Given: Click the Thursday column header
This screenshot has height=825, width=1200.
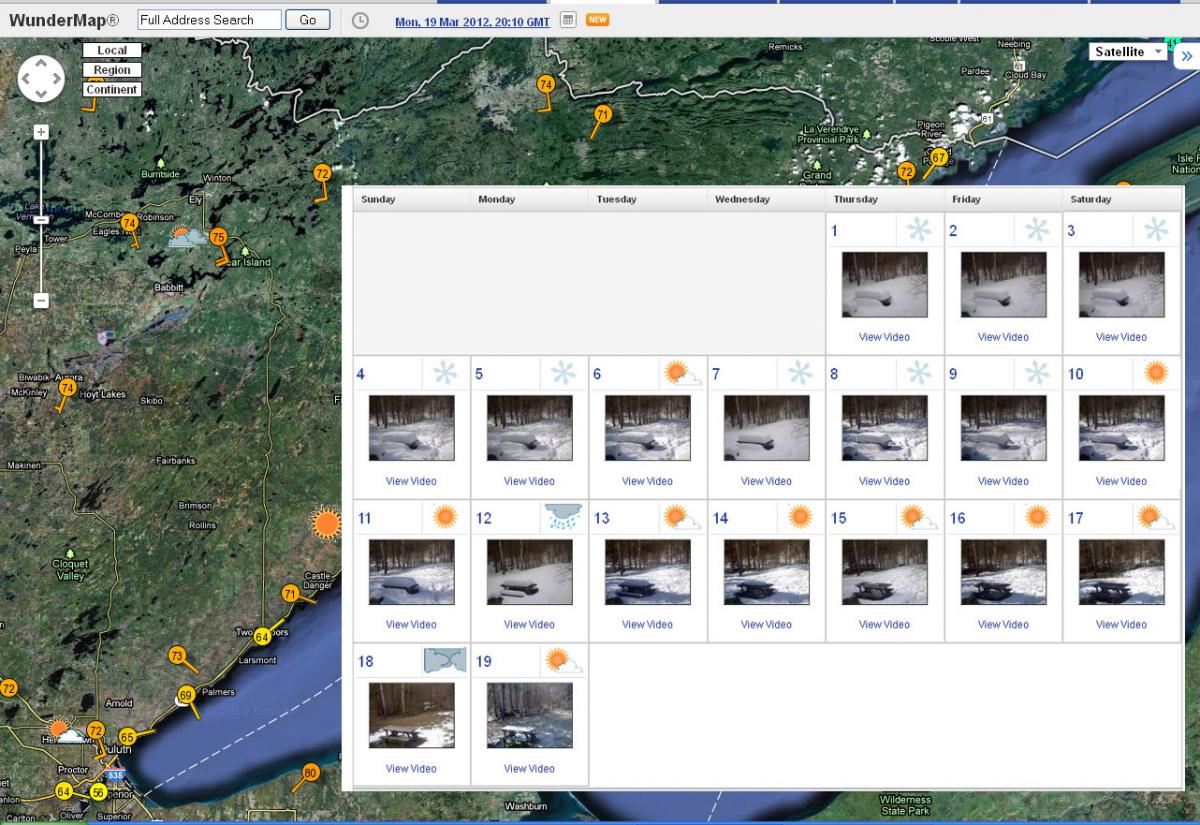Looking at the screenshot, I should pyautogui.click(x=855, y=199).
